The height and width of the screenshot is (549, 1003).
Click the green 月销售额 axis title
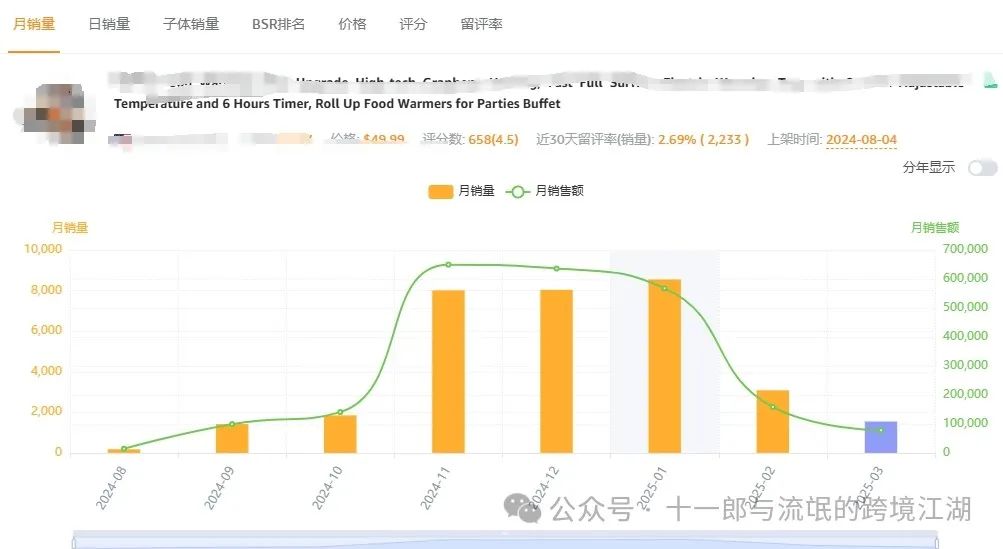pos(935,227)
